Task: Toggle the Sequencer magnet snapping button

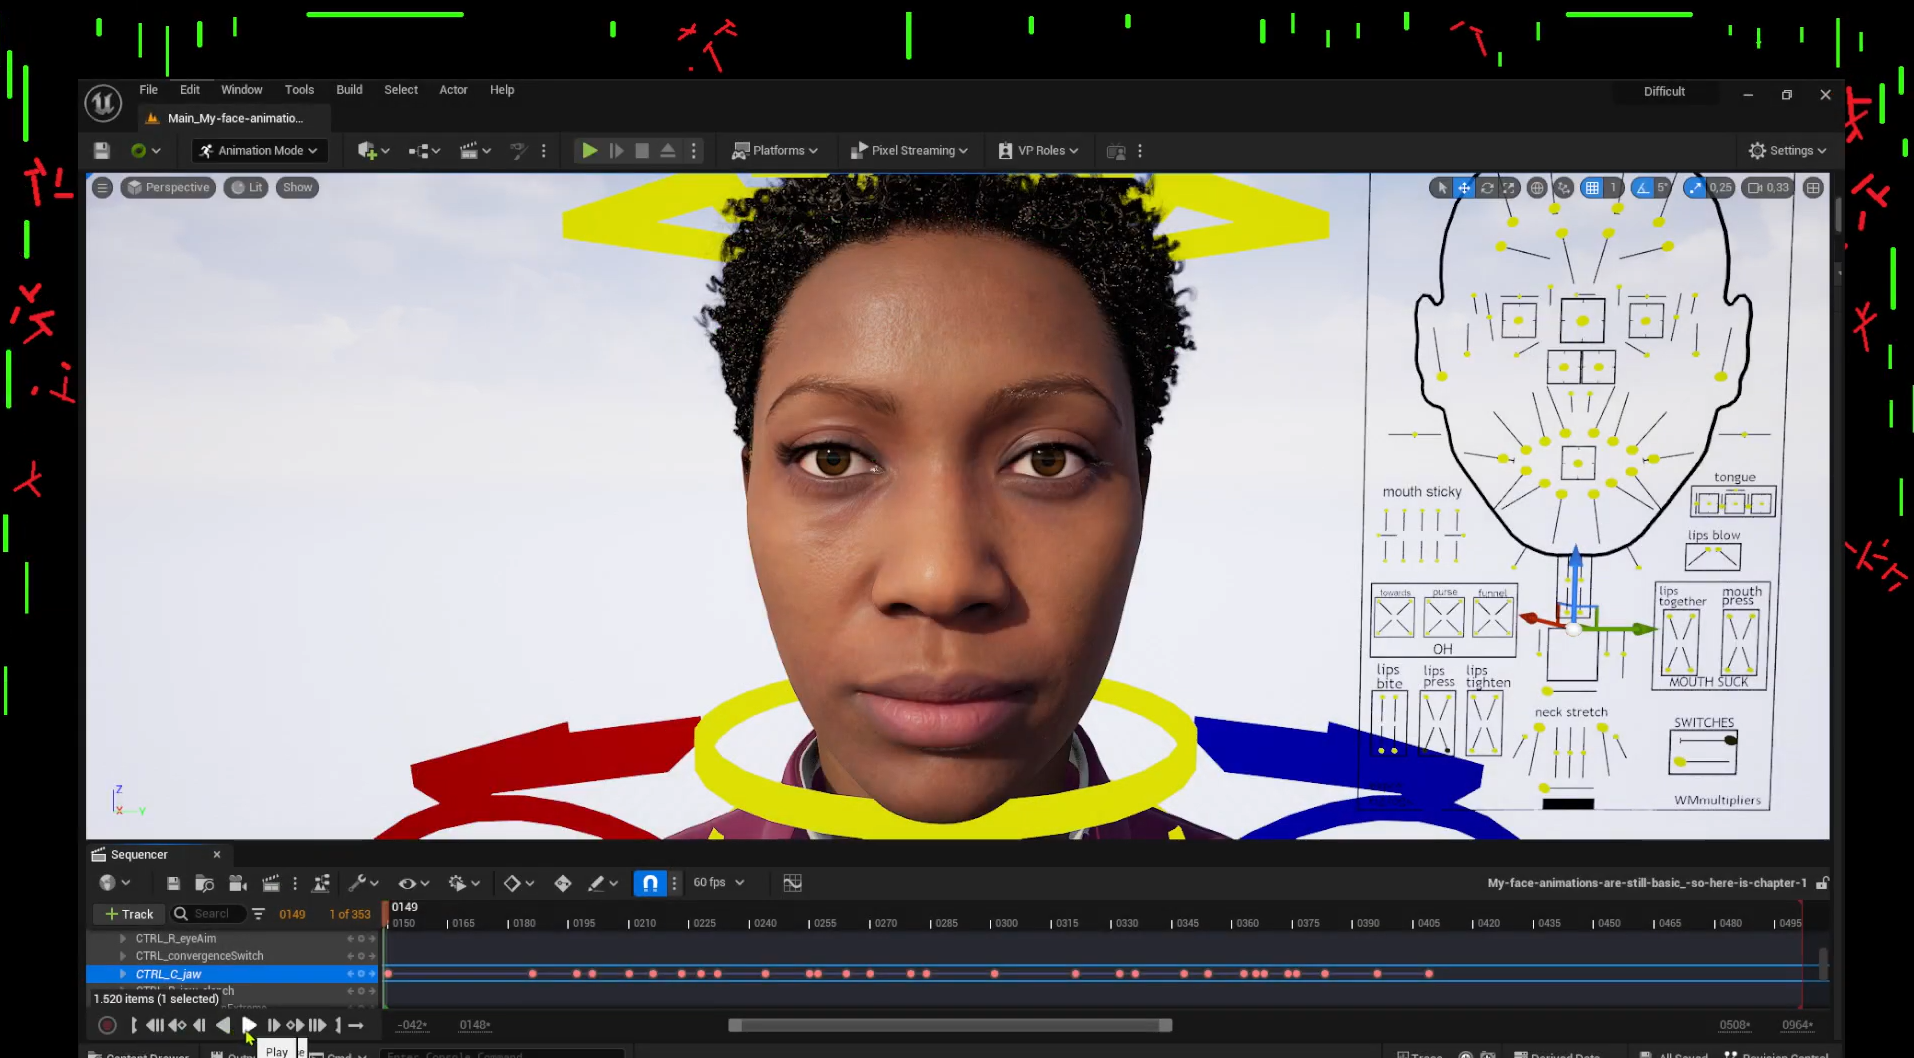Action: point(650,883)
